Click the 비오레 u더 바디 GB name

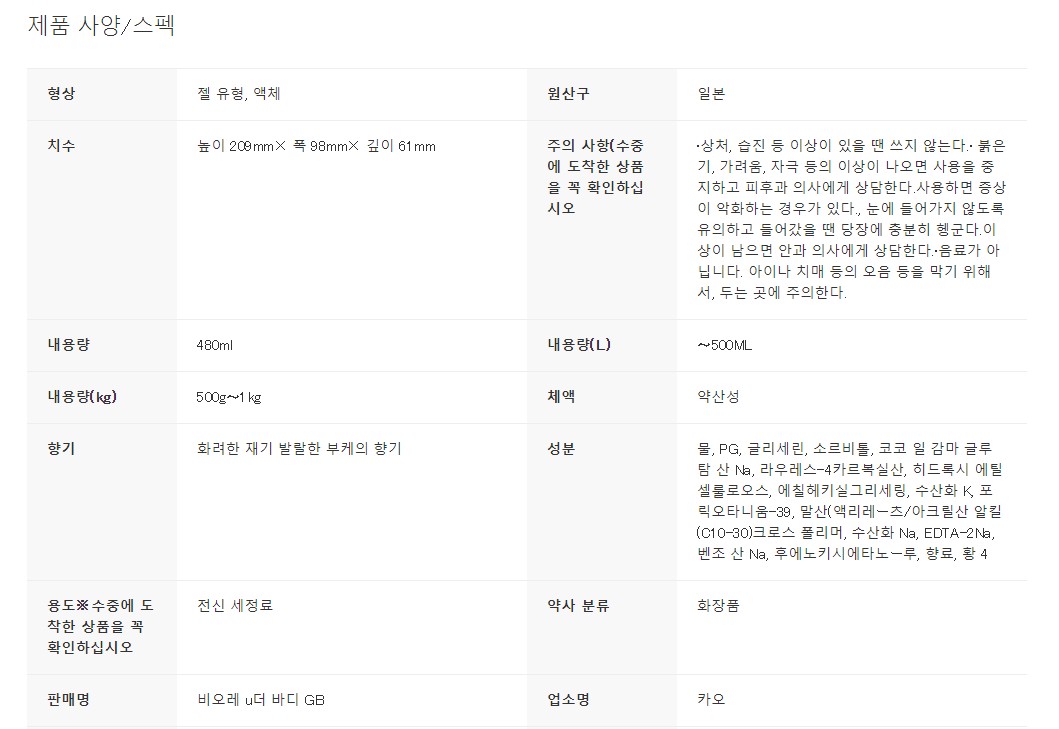pos(261,700)
